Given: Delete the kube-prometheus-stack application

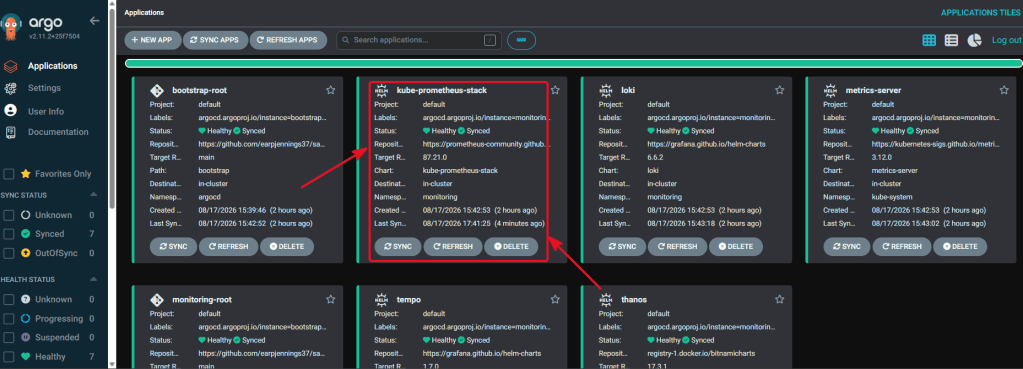Looking at the screenshot, I should (512, 246).
